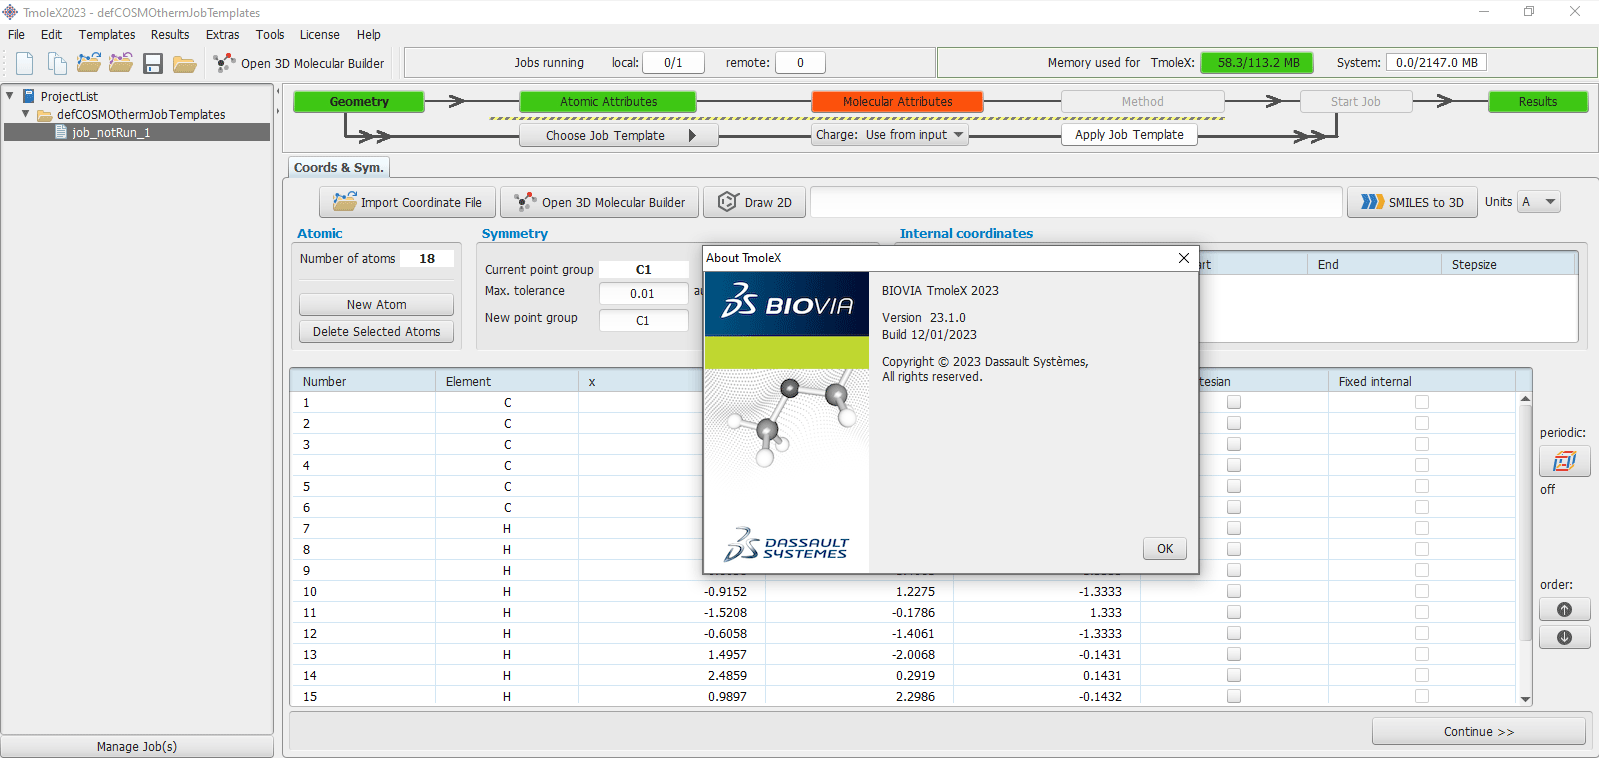This screenshot has width=1599, height=758.
Task: Move atom order up with arrow
Action: [1564, 609]
